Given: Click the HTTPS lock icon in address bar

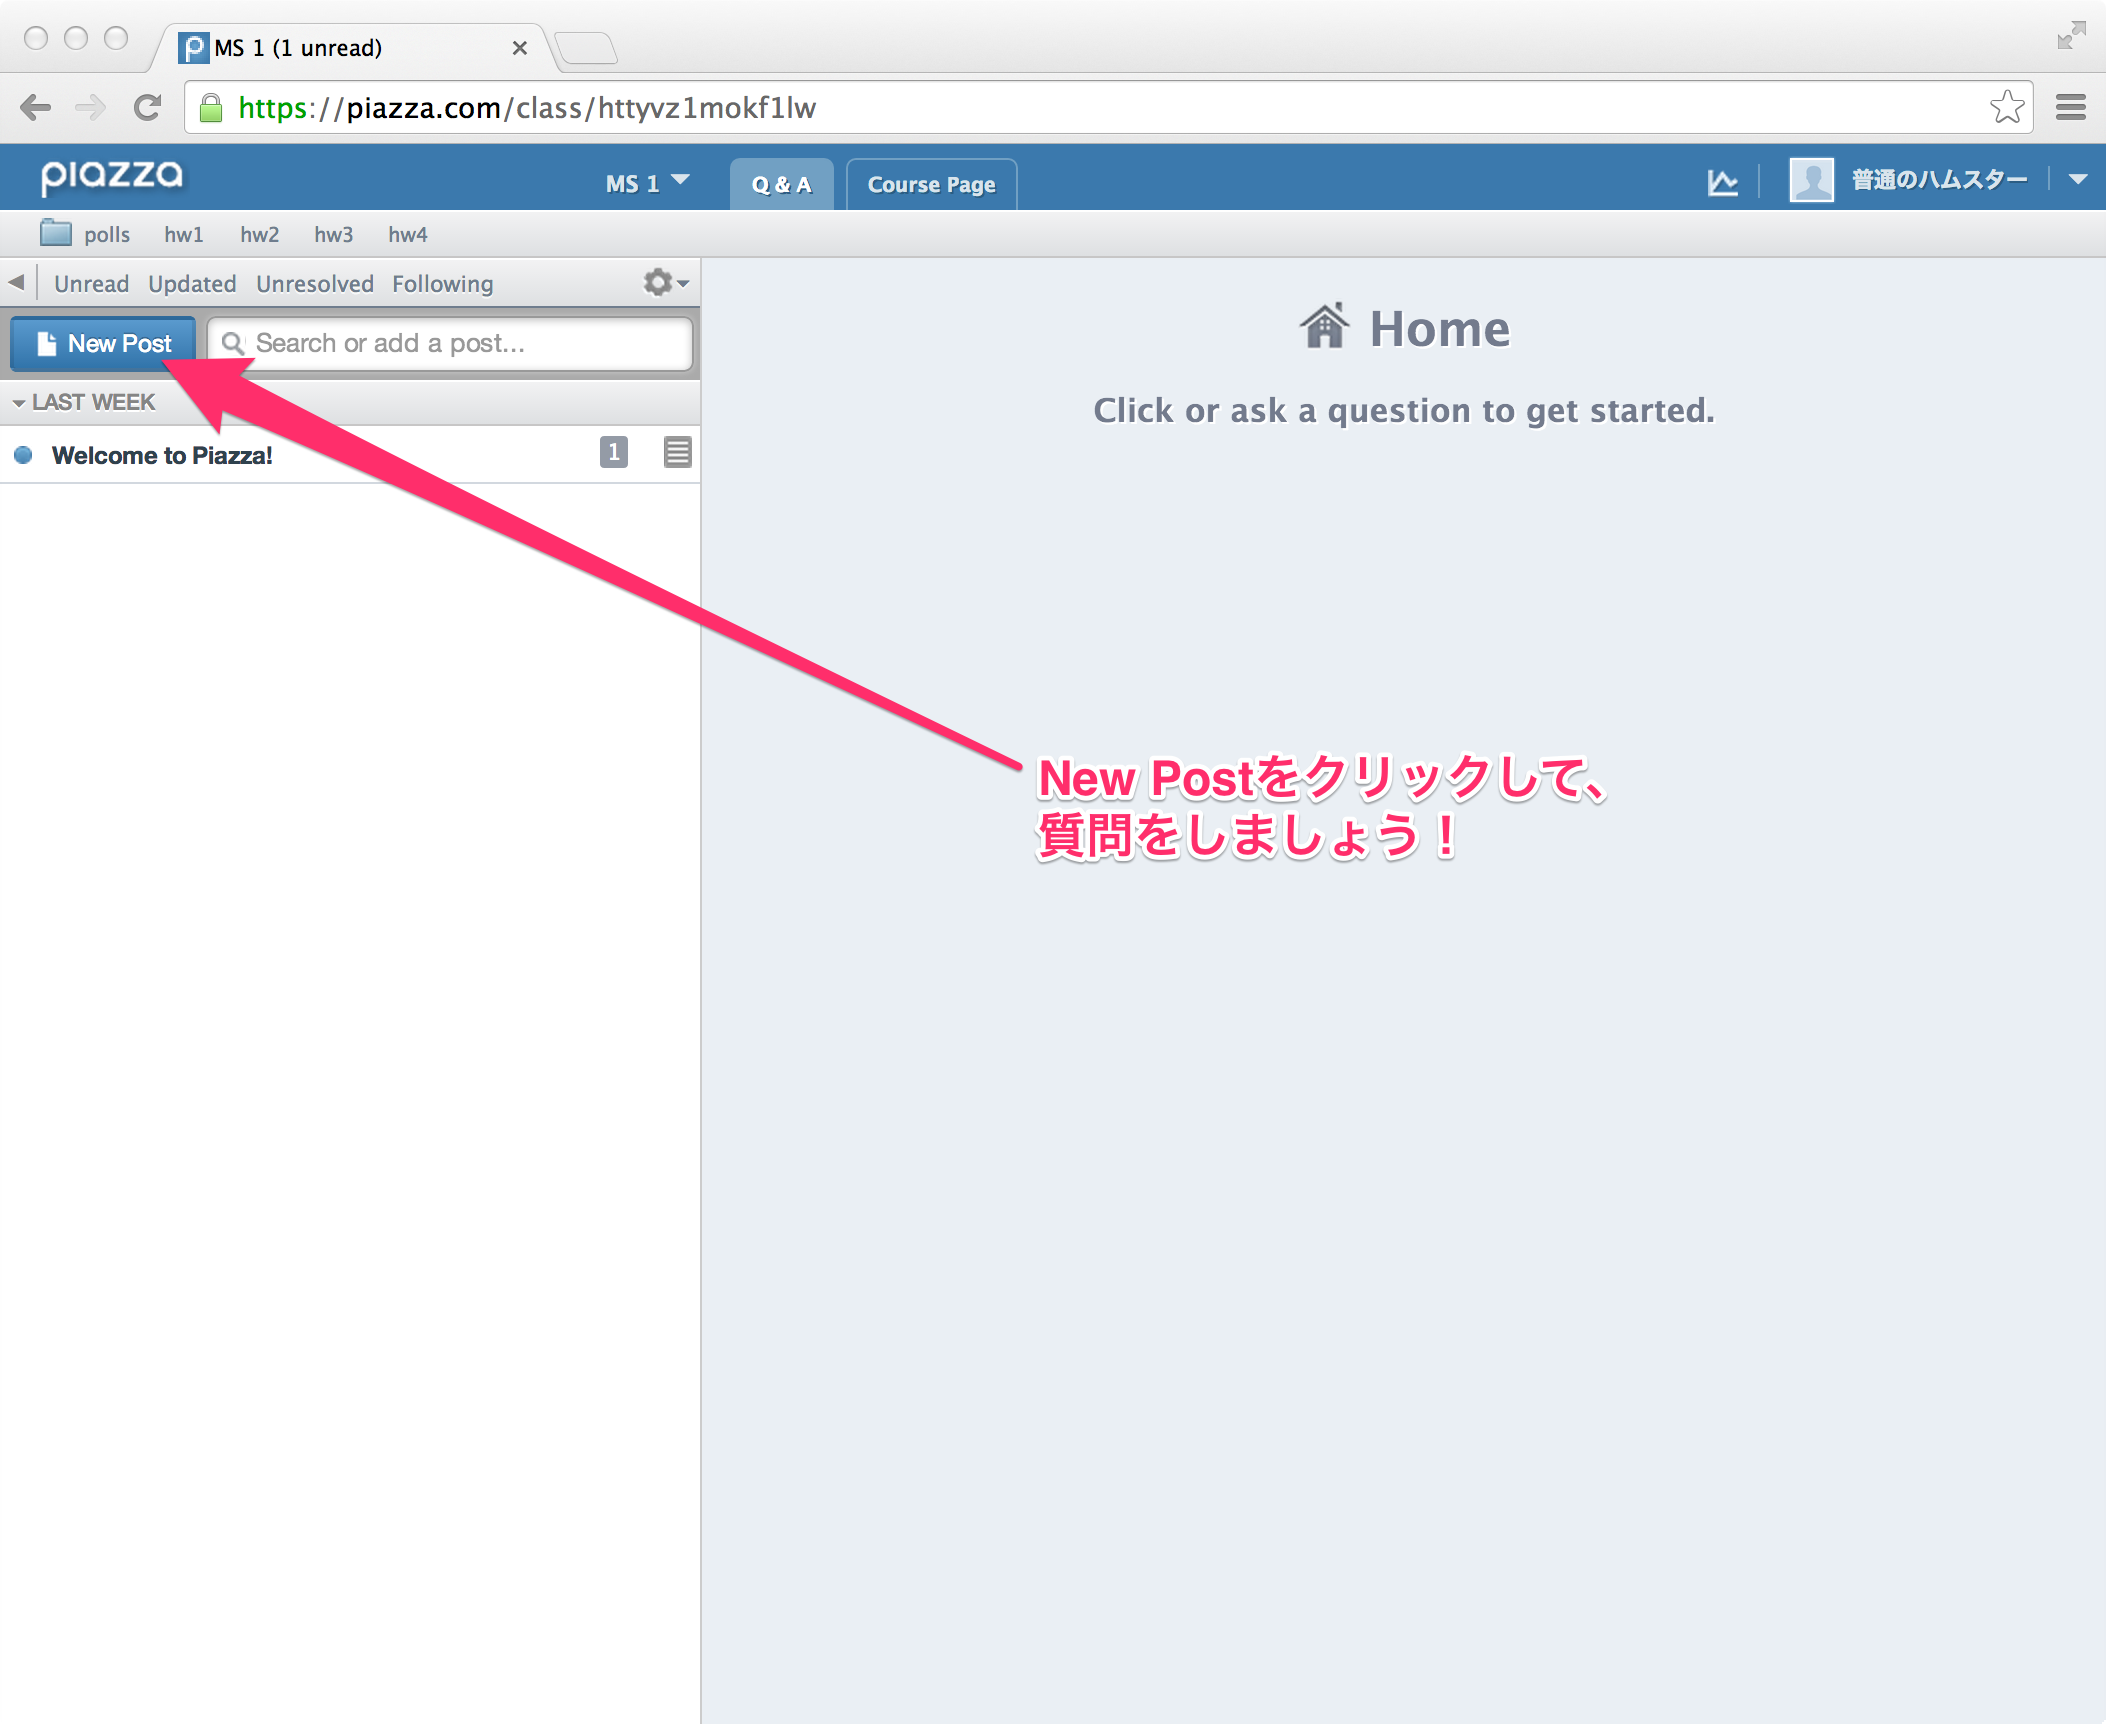Looking at the screenshot, I should pos(213,107).
